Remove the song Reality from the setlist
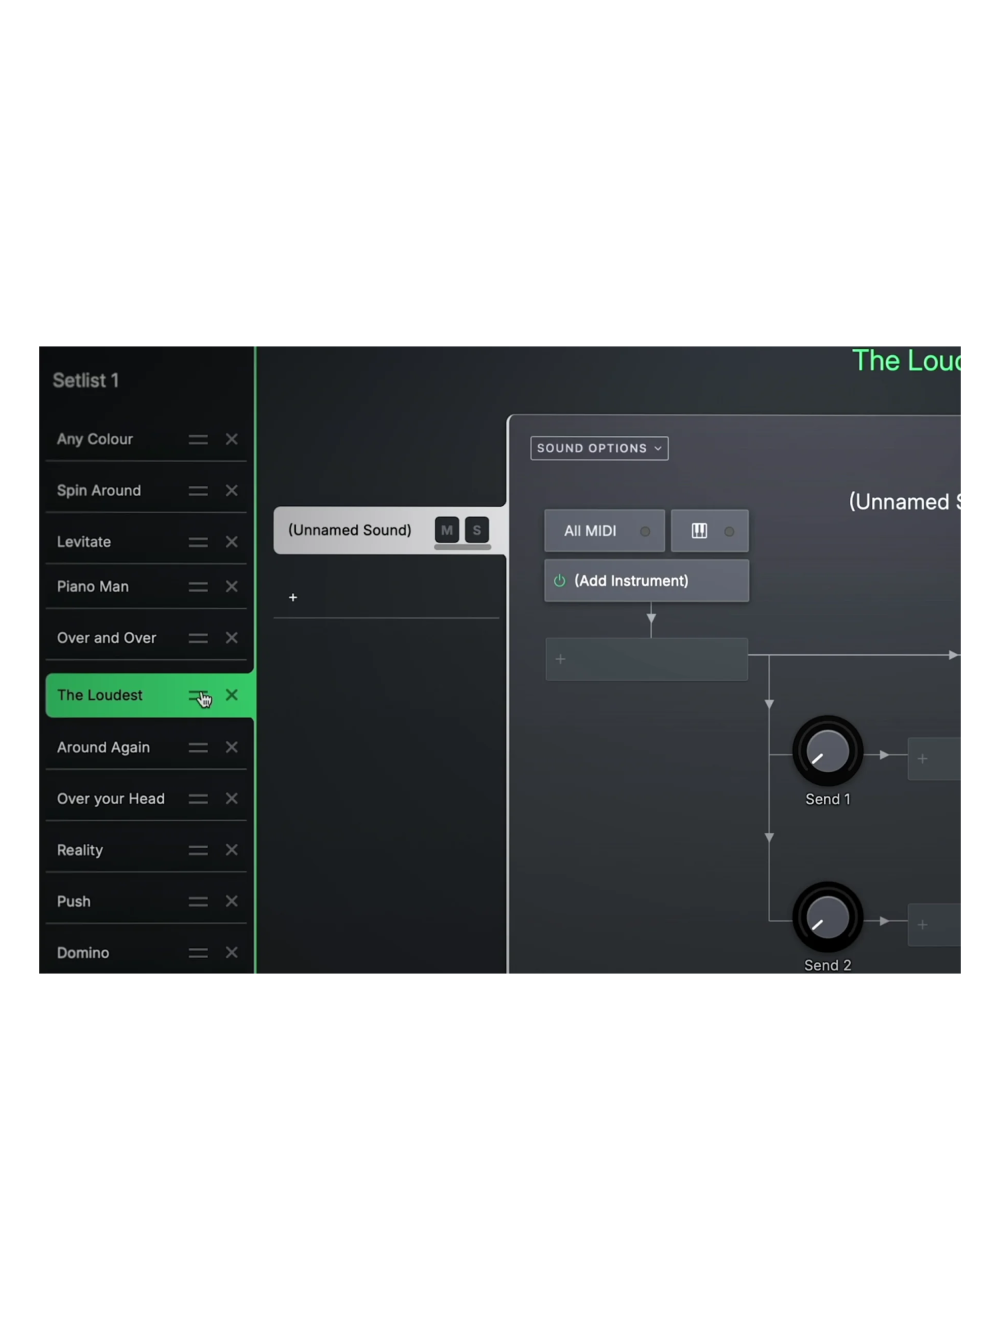This screenshot has width=1000, height=1320. [231, 849]
